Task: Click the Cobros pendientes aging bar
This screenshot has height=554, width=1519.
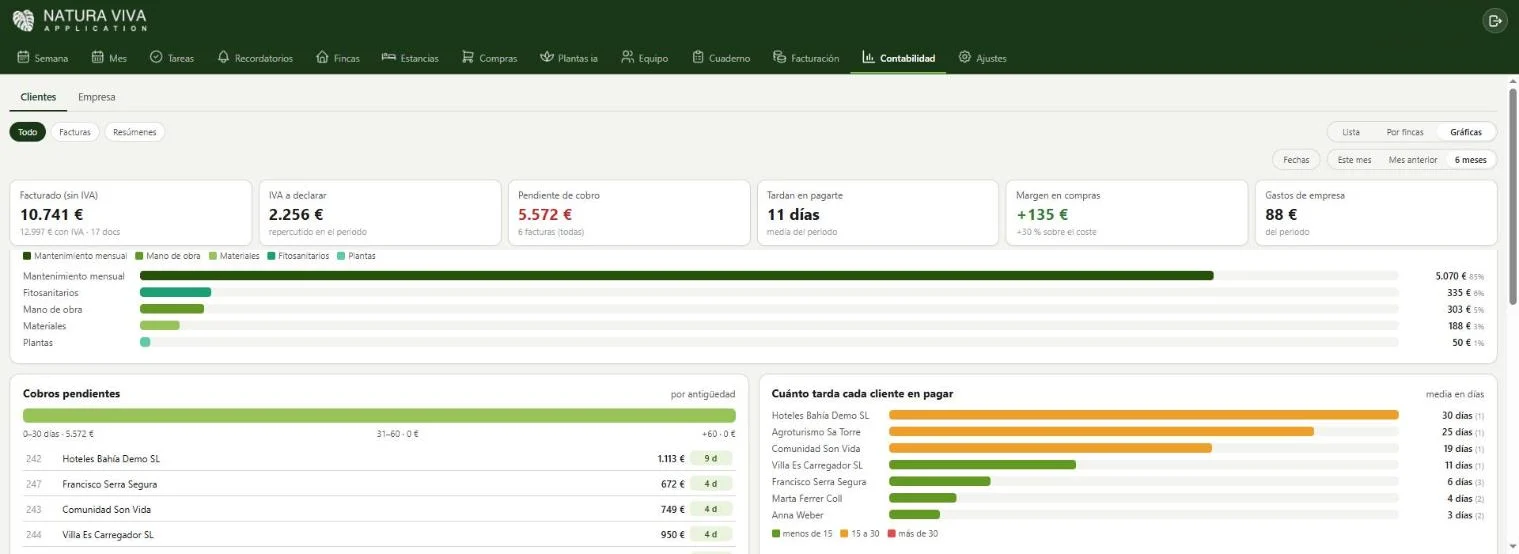Action: tap(379, 415)
